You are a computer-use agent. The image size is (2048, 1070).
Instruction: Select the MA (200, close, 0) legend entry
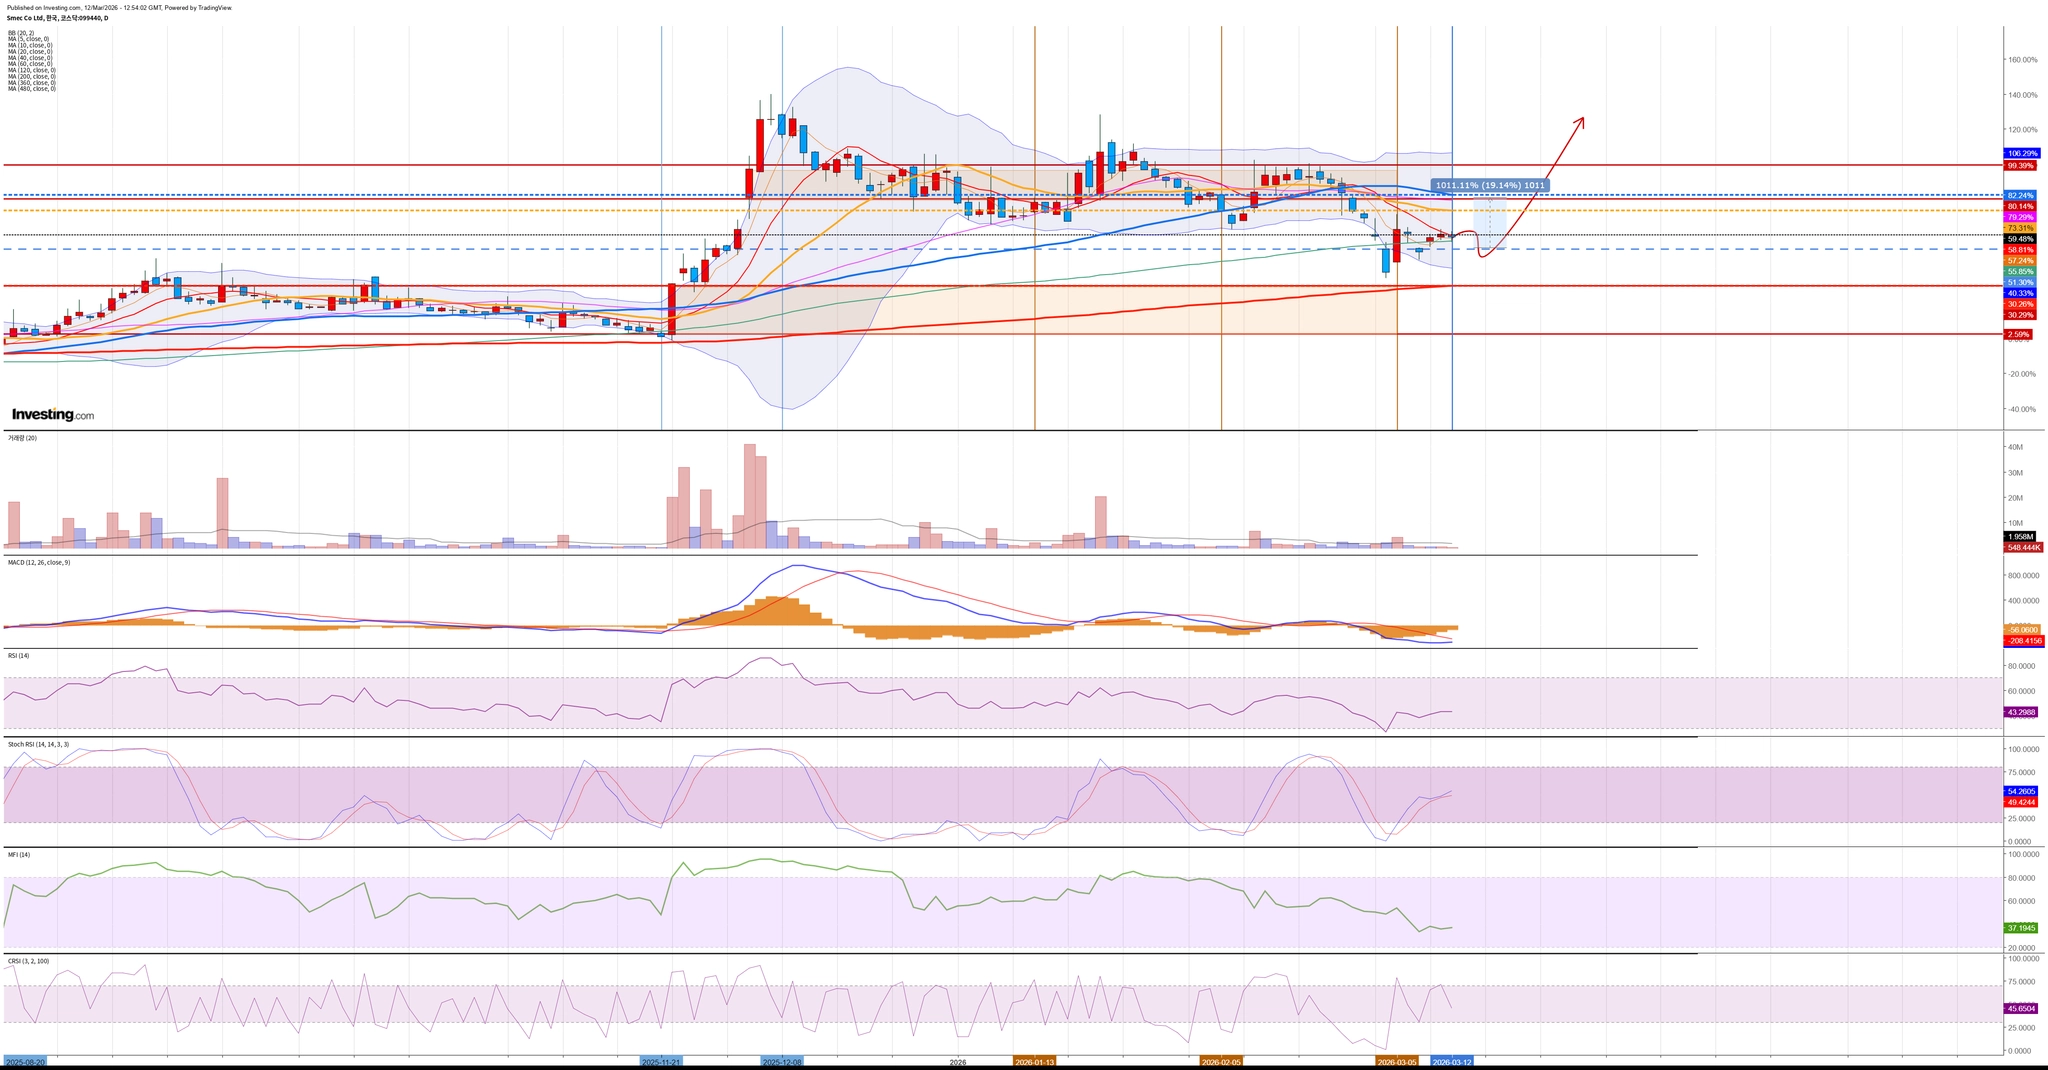(32, 76)
